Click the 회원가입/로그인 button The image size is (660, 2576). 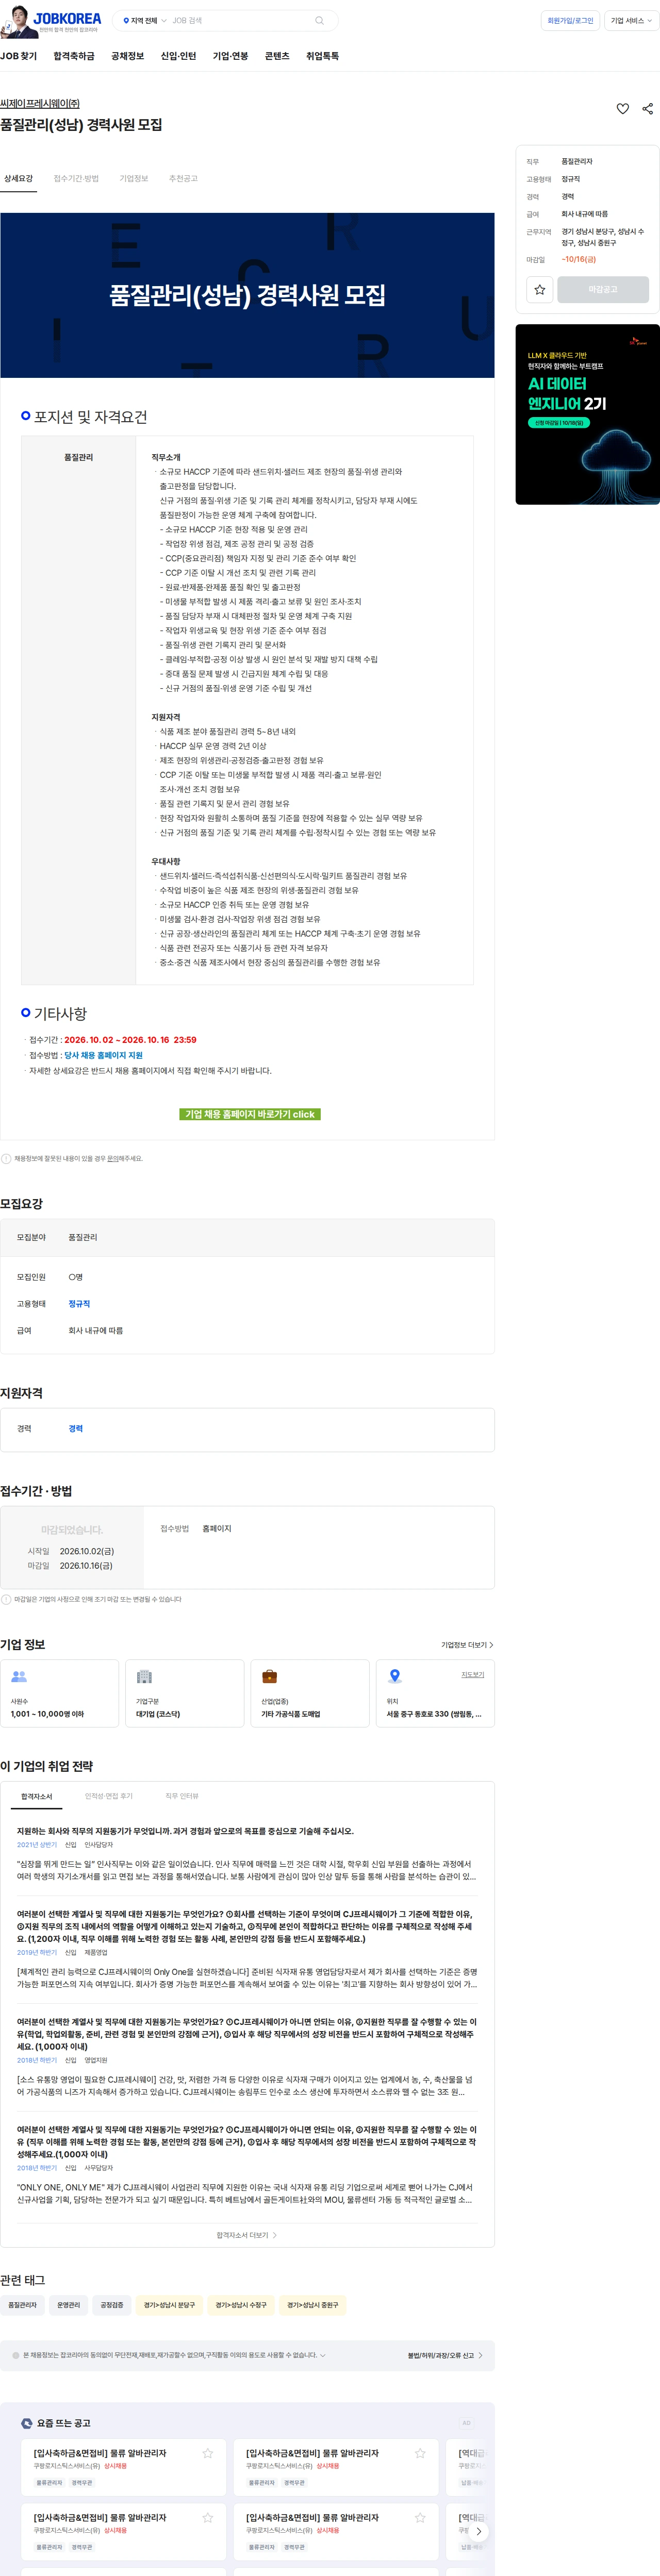click(x=570, y=20)
